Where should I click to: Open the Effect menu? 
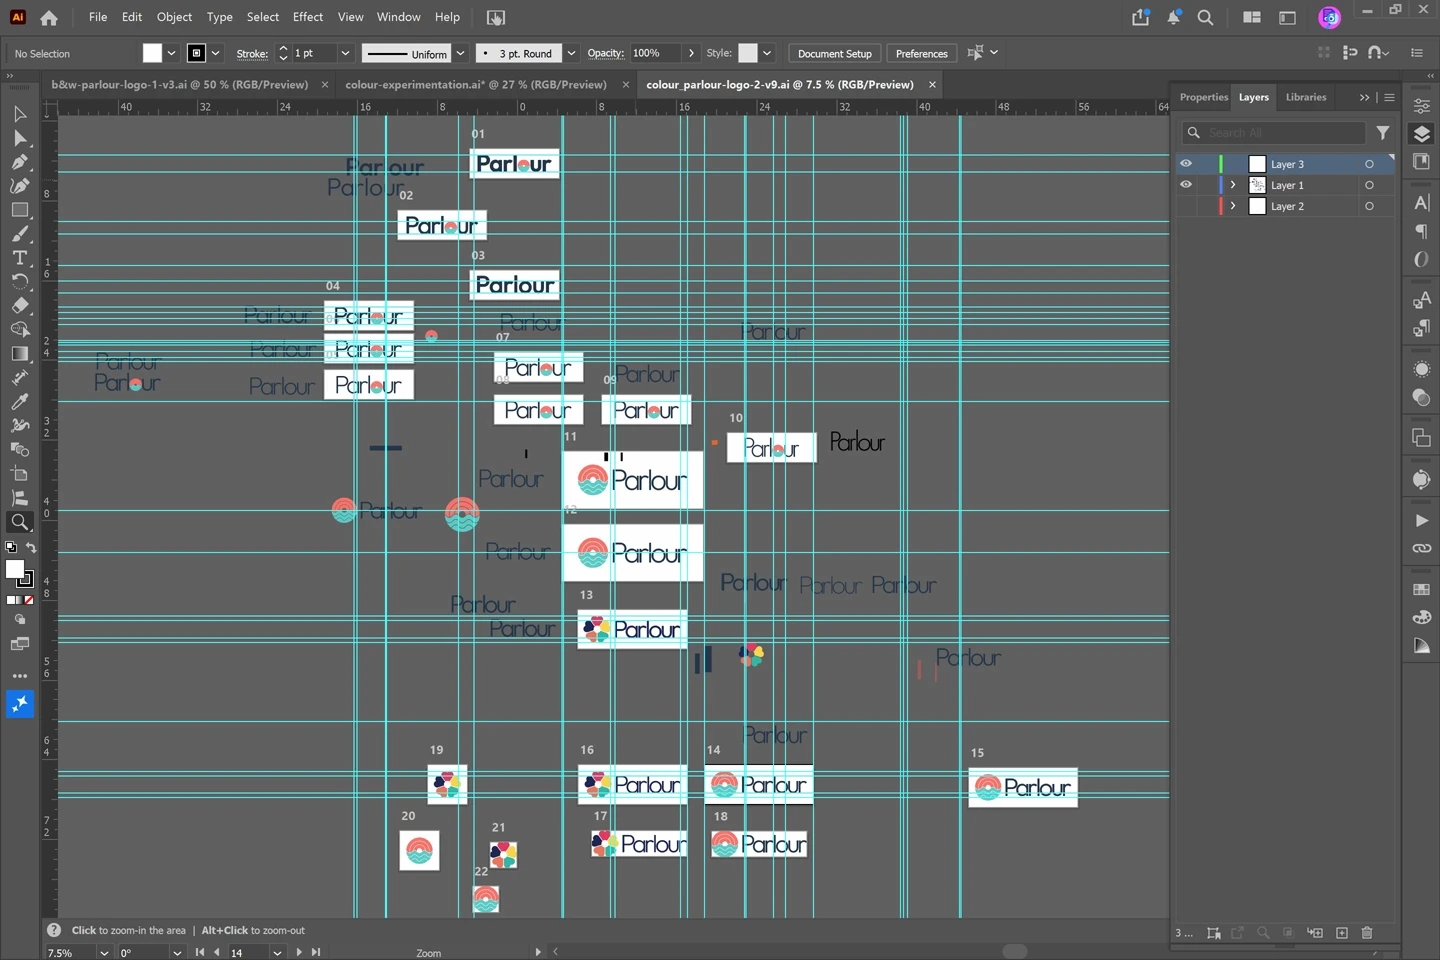click(x=308, y=17)
